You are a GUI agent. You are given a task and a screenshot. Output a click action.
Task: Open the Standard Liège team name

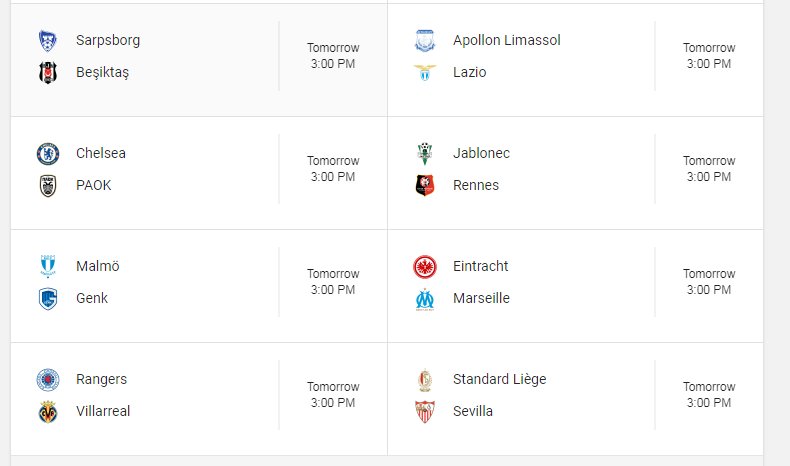(499, 379)
